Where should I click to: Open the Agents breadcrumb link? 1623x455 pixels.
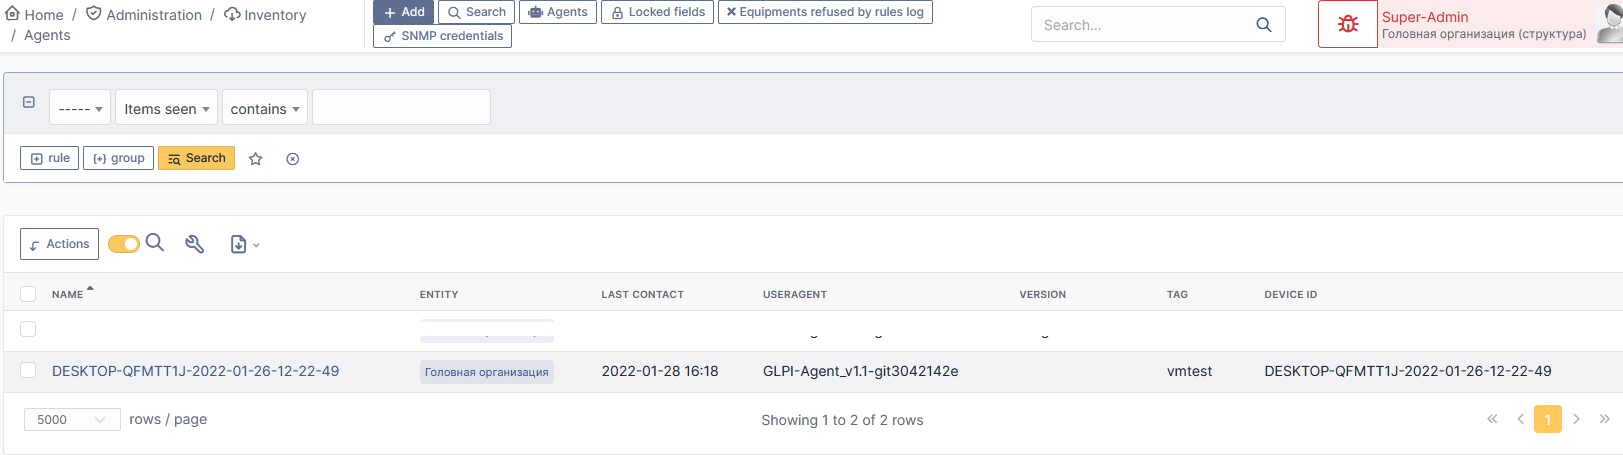(47, 35)
